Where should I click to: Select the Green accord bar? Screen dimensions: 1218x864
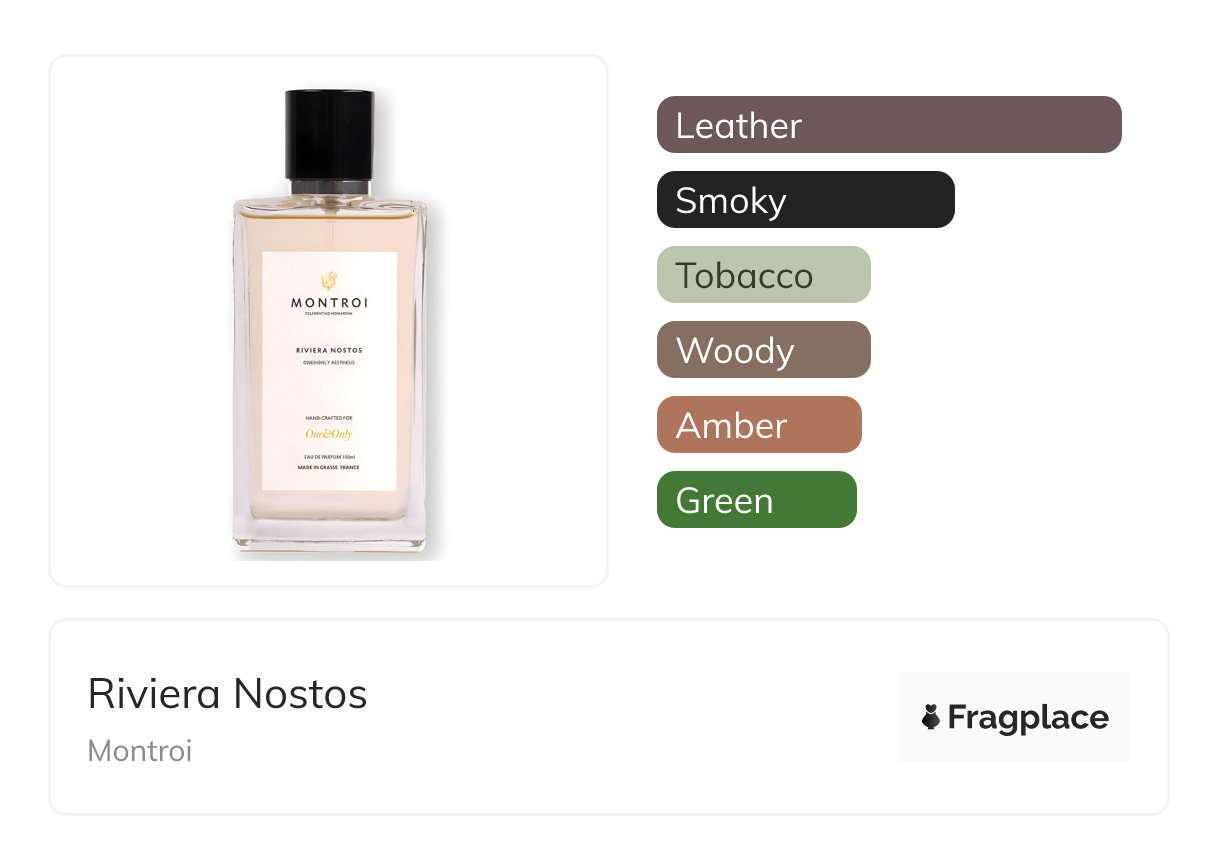(757, 500)
